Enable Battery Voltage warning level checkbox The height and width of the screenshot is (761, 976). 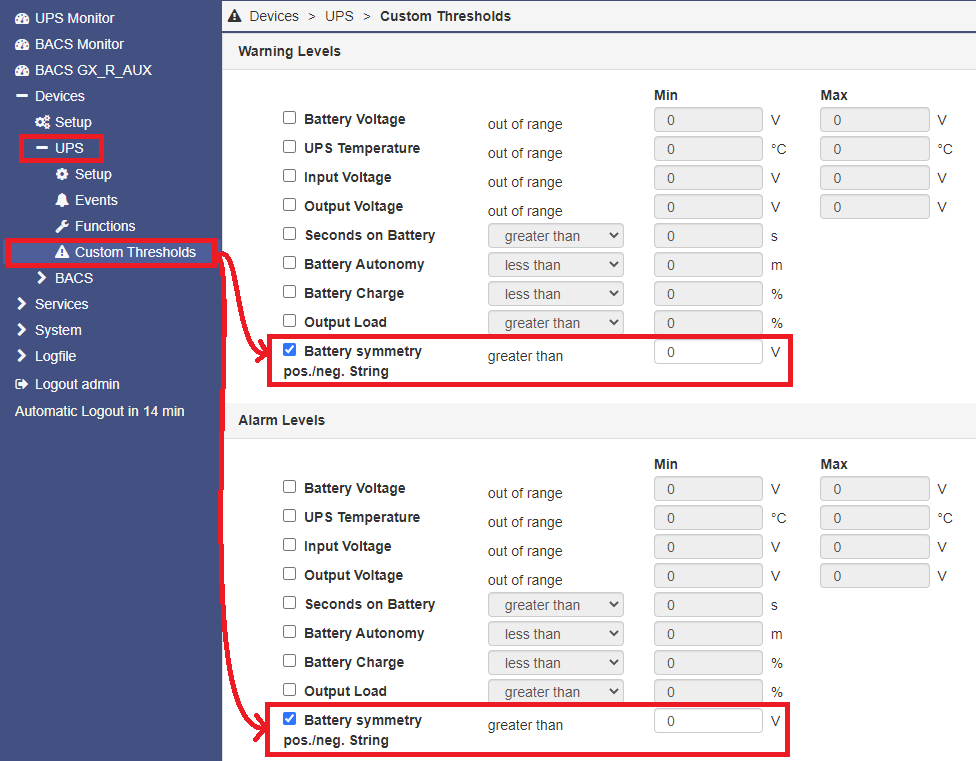coord(289,118)
